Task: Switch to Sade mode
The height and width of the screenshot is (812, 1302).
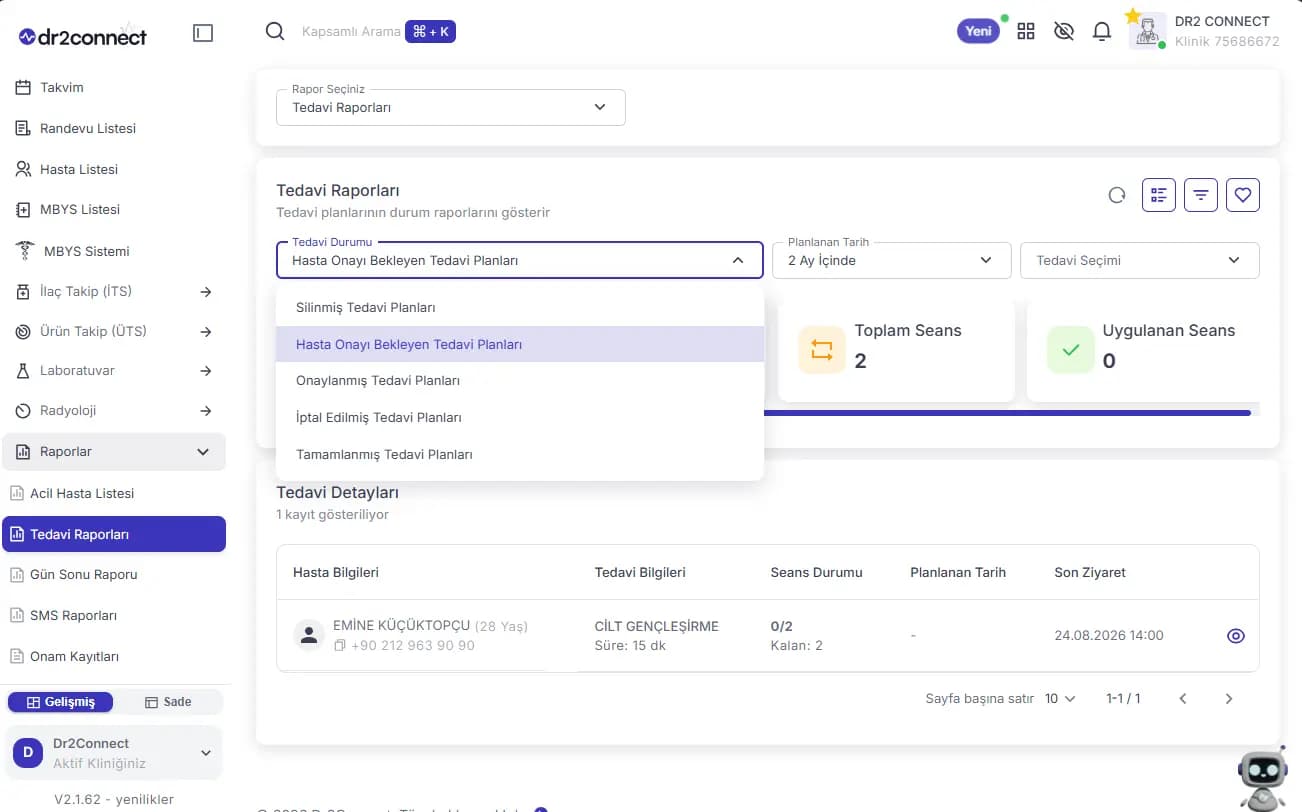Action: [x=168, y=702]
